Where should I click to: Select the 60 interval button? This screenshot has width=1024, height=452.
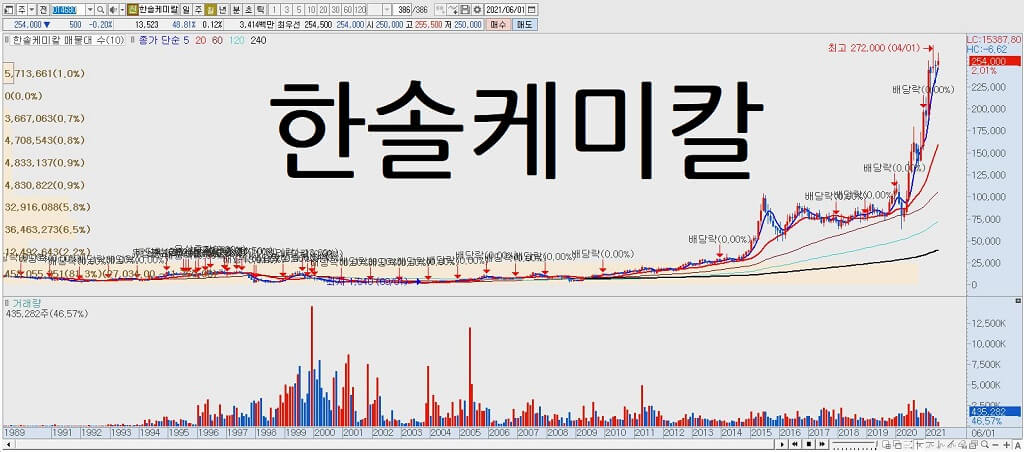tap(347, 10)
